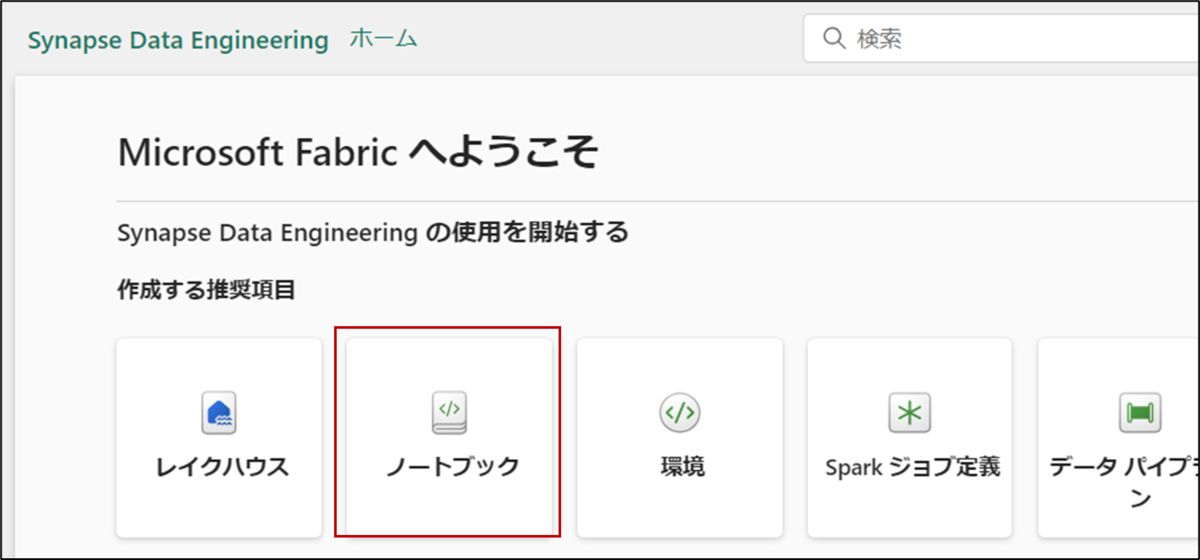Click the 検索 search field
The width and height of the screenshot is (1200, 560).
pyautogui.click(x=1001, y=39)
